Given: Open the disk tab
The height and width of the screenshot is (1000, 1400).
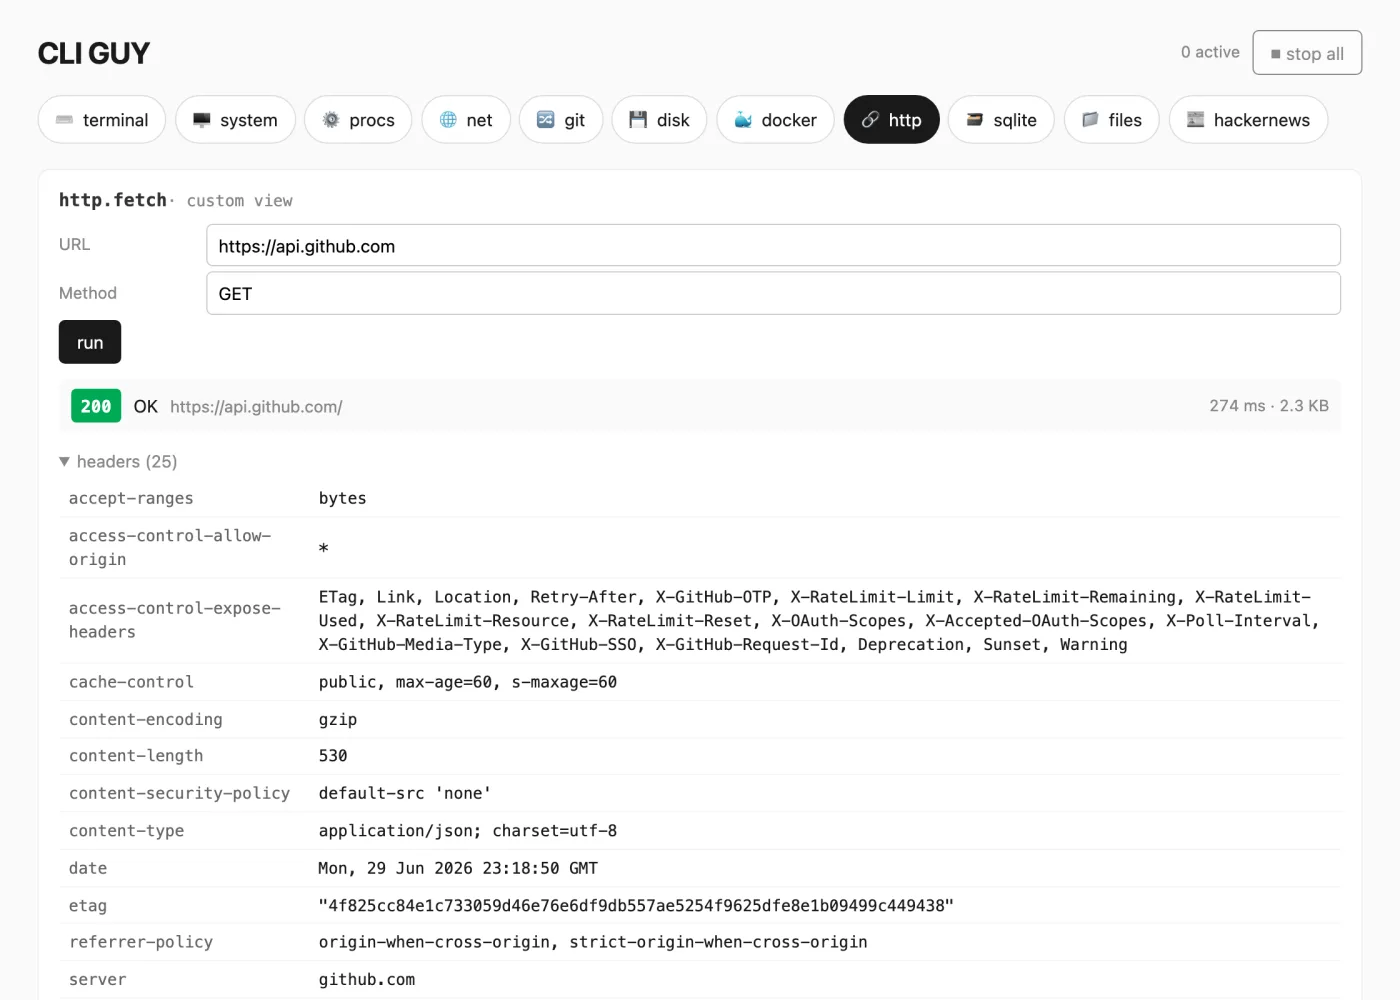Looking at the screenshot, I should click(659, 120).
